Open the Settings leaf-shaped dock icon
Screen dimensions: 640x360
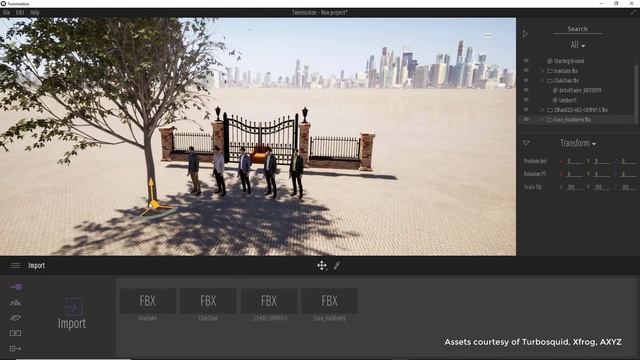pyautogui.click(x=16, y=318)
